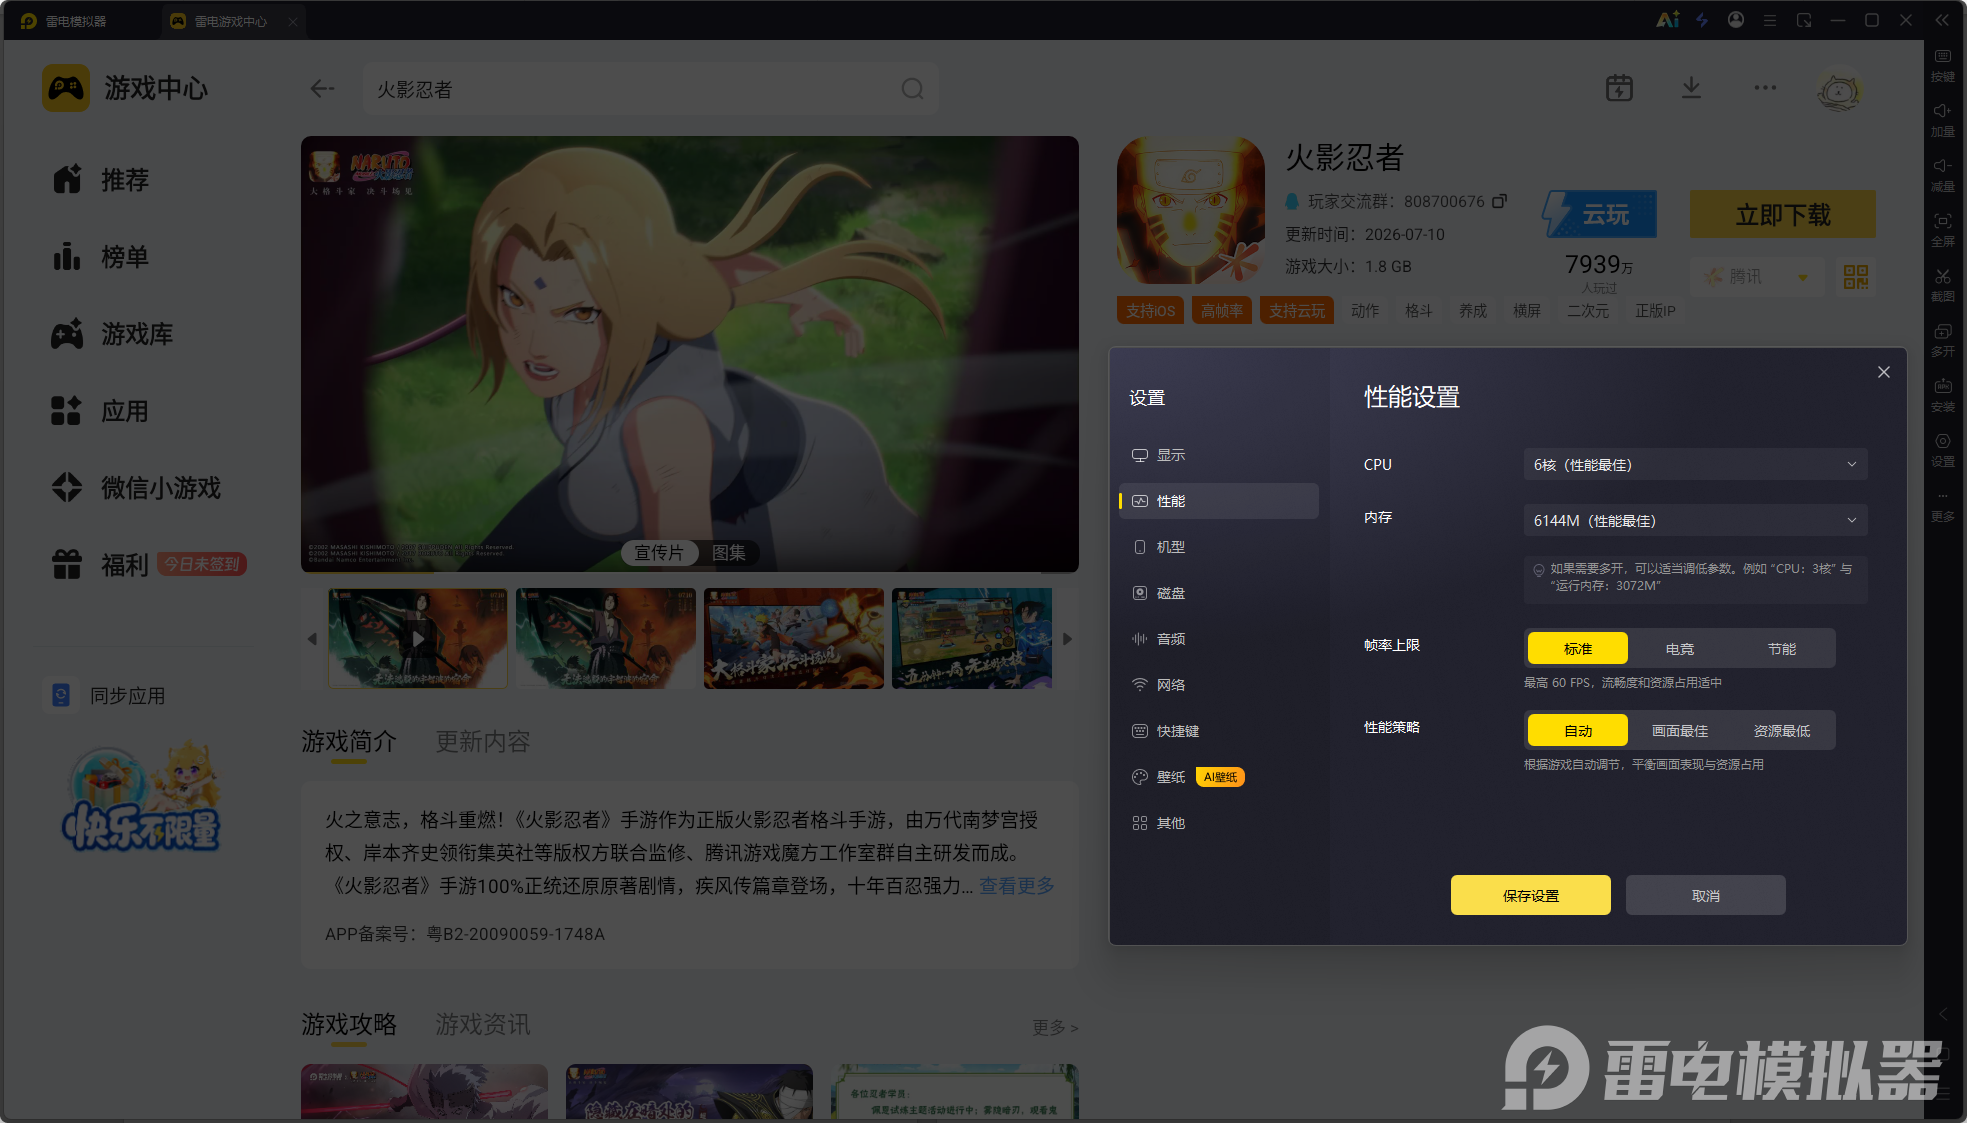Open 磁盘 disk settings
Screen dimensions: 1967x1123
1219,593
